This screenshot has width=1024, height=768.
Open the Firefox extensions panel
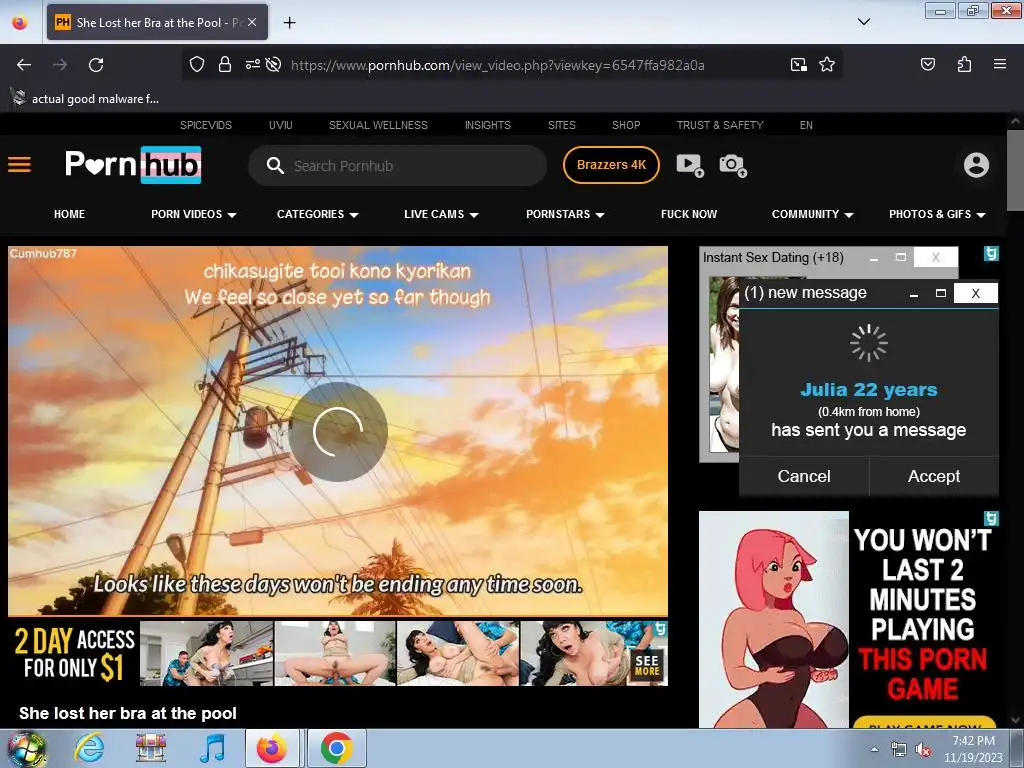click(x=964, y=64)
